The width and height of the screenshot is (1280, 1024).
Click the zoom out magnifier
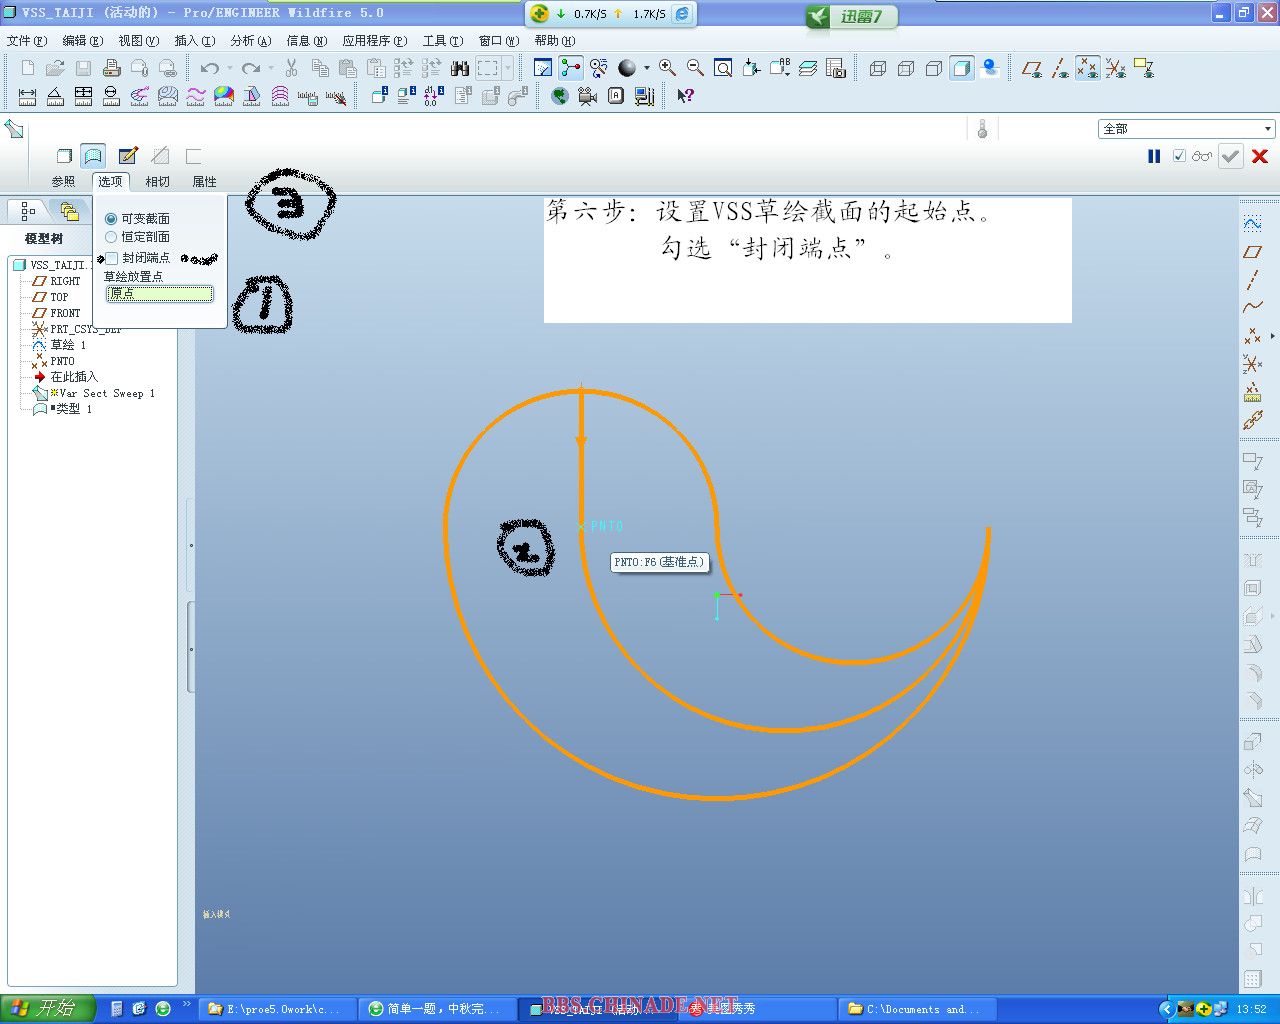coord(695,68)
